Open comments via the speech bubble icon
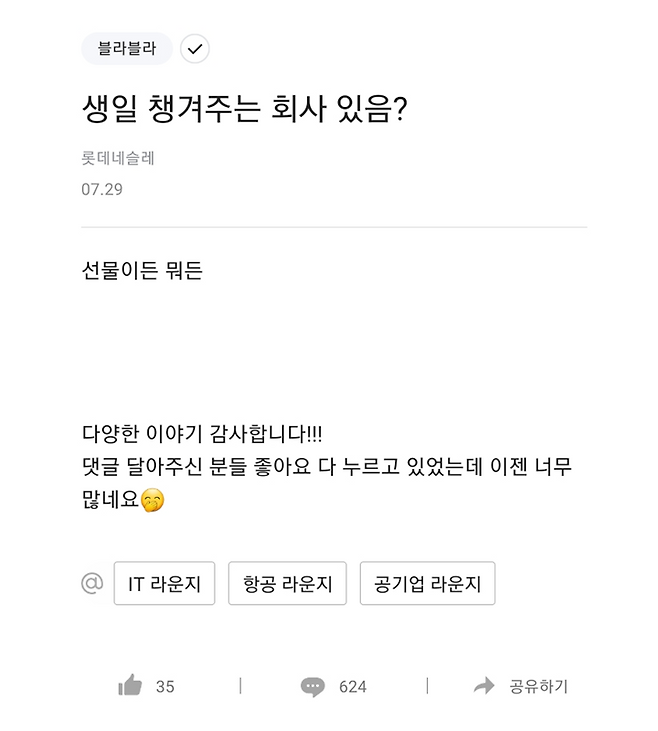The height and width of the screenshot is (731, 658). pos(313,686)
